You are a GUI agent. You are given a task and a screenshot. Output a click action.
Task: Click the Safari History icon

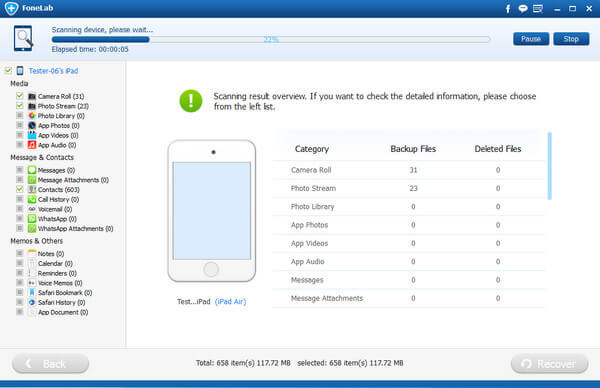tap(32, 302)
